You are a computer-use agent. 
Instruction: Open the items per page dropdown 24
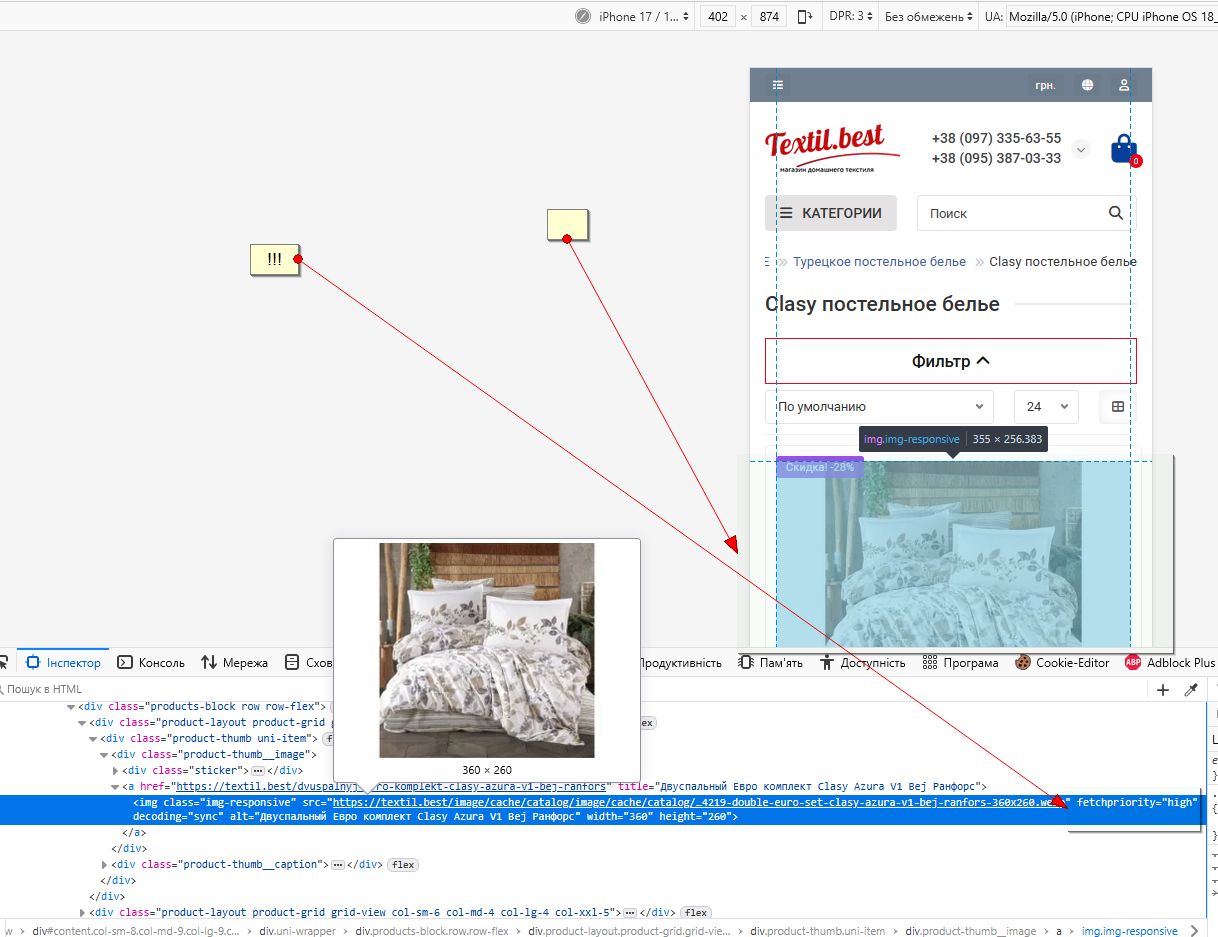click(1046, 407)
